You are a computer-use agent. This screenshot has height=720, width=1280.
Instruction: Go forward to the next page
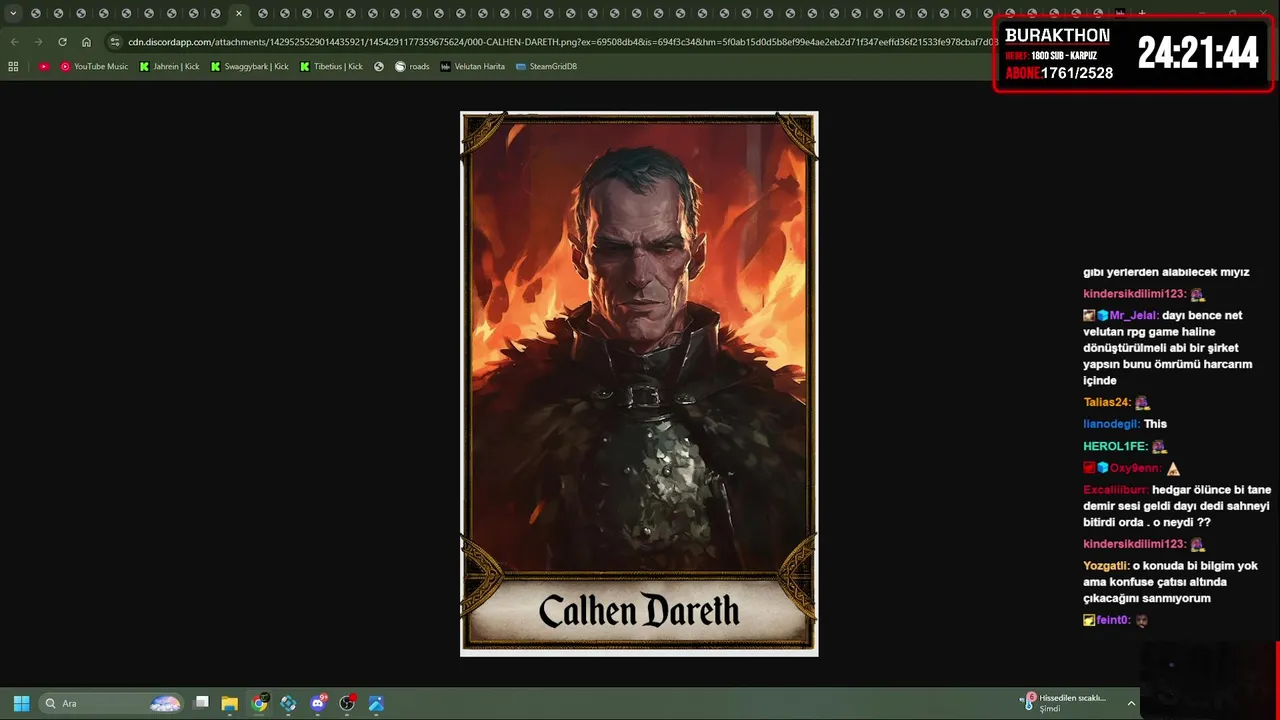click(38, 42)
